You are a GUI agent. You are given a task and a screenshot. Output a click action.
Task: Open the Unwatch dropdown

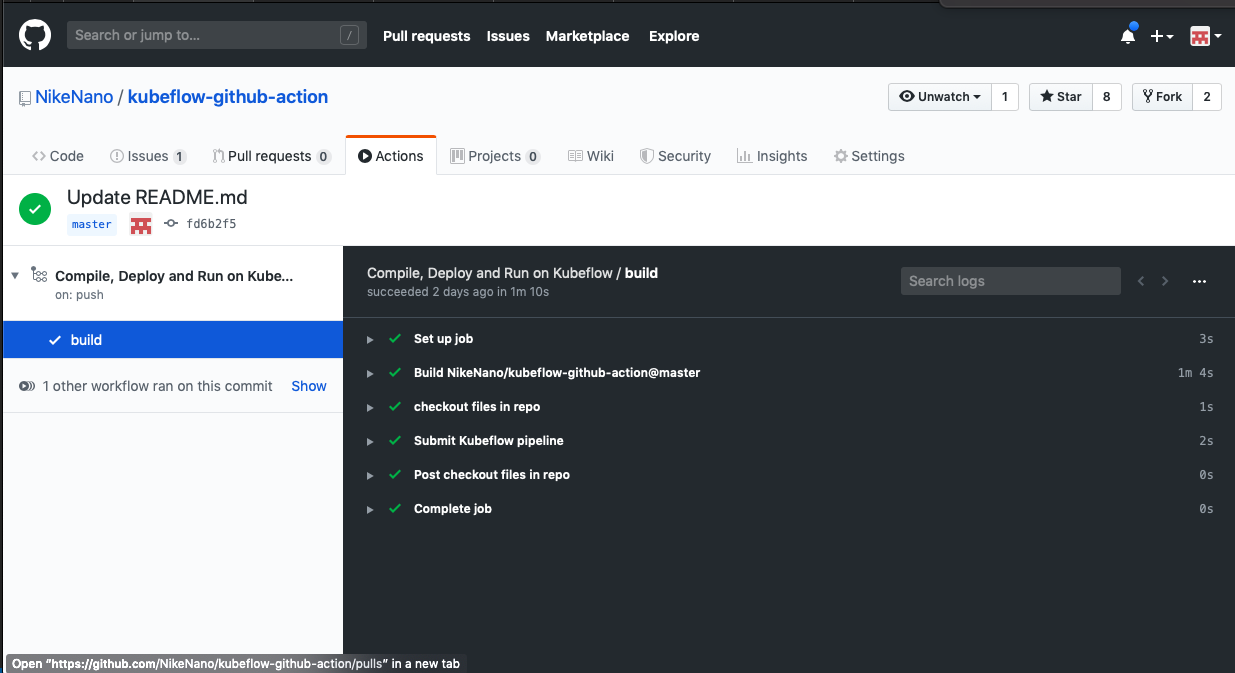[940, 97]
